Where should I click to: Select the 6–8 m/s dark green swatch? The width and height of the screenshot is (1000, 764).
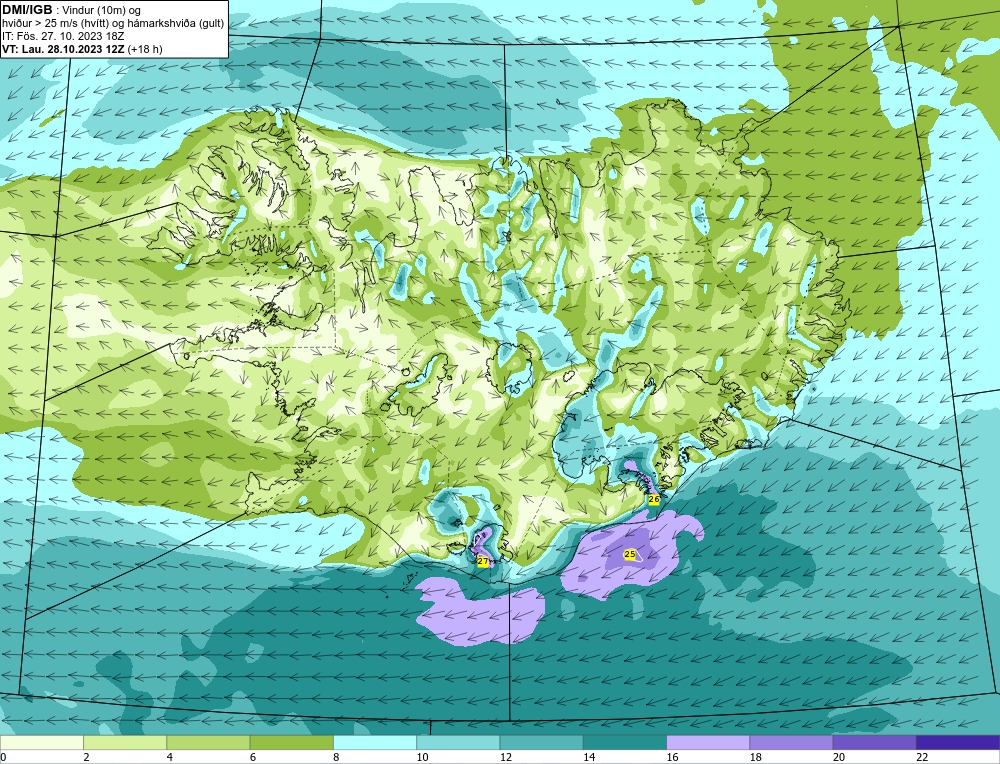291,743
